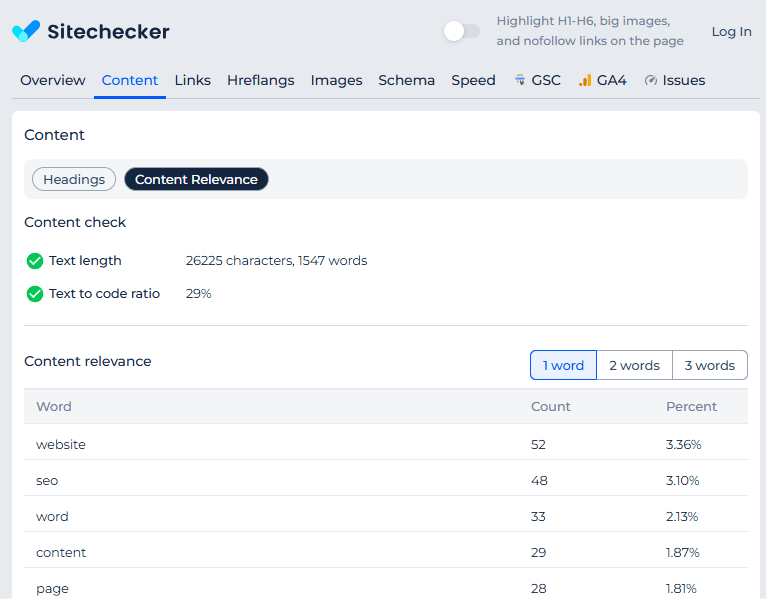The width and height of the screenshot is (767, 599).
Task: Select the Content tab
Action: click(130, 80)
